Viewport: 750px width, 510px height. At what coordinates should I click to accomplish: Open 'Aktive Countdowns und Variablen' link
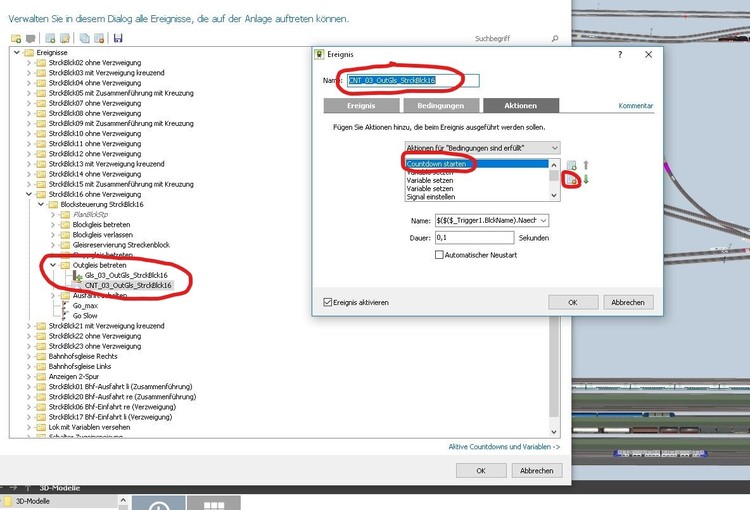pyautogui.click(x=504, y=447)
